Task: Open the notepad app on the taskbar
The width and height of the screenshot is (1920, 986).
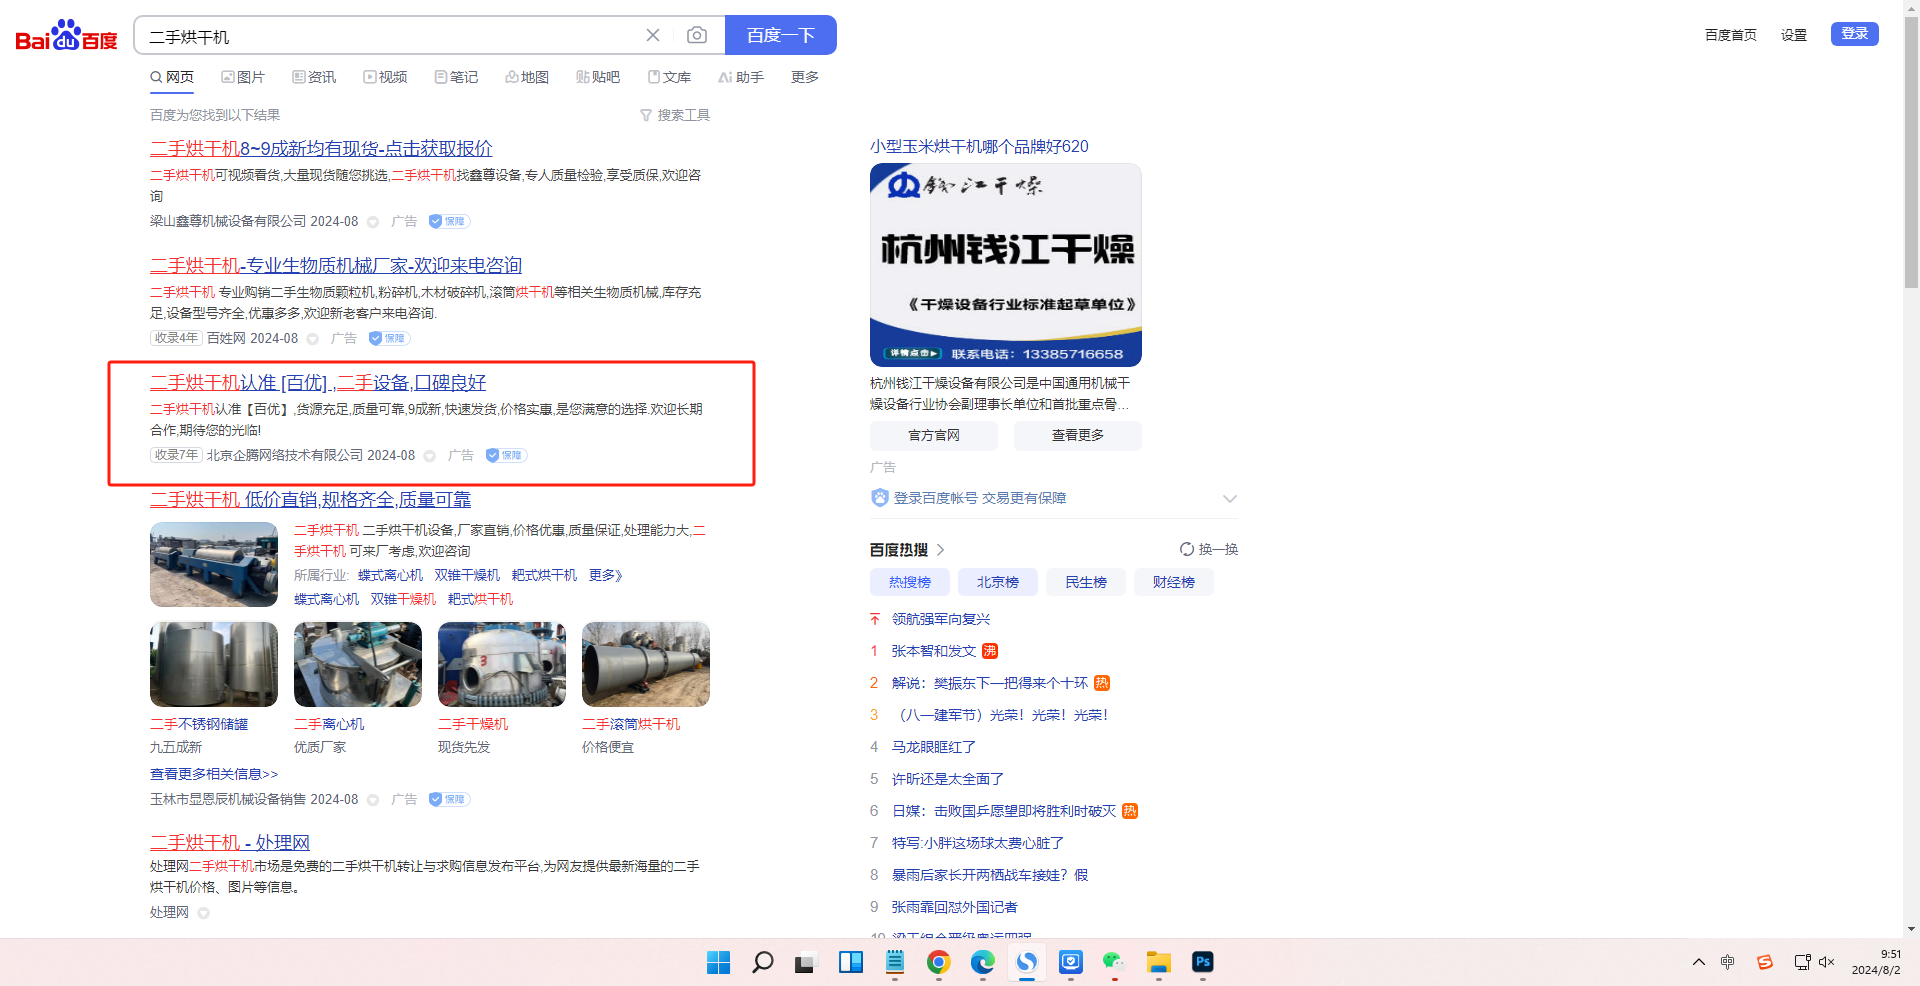Action: [x=895, y=962]
